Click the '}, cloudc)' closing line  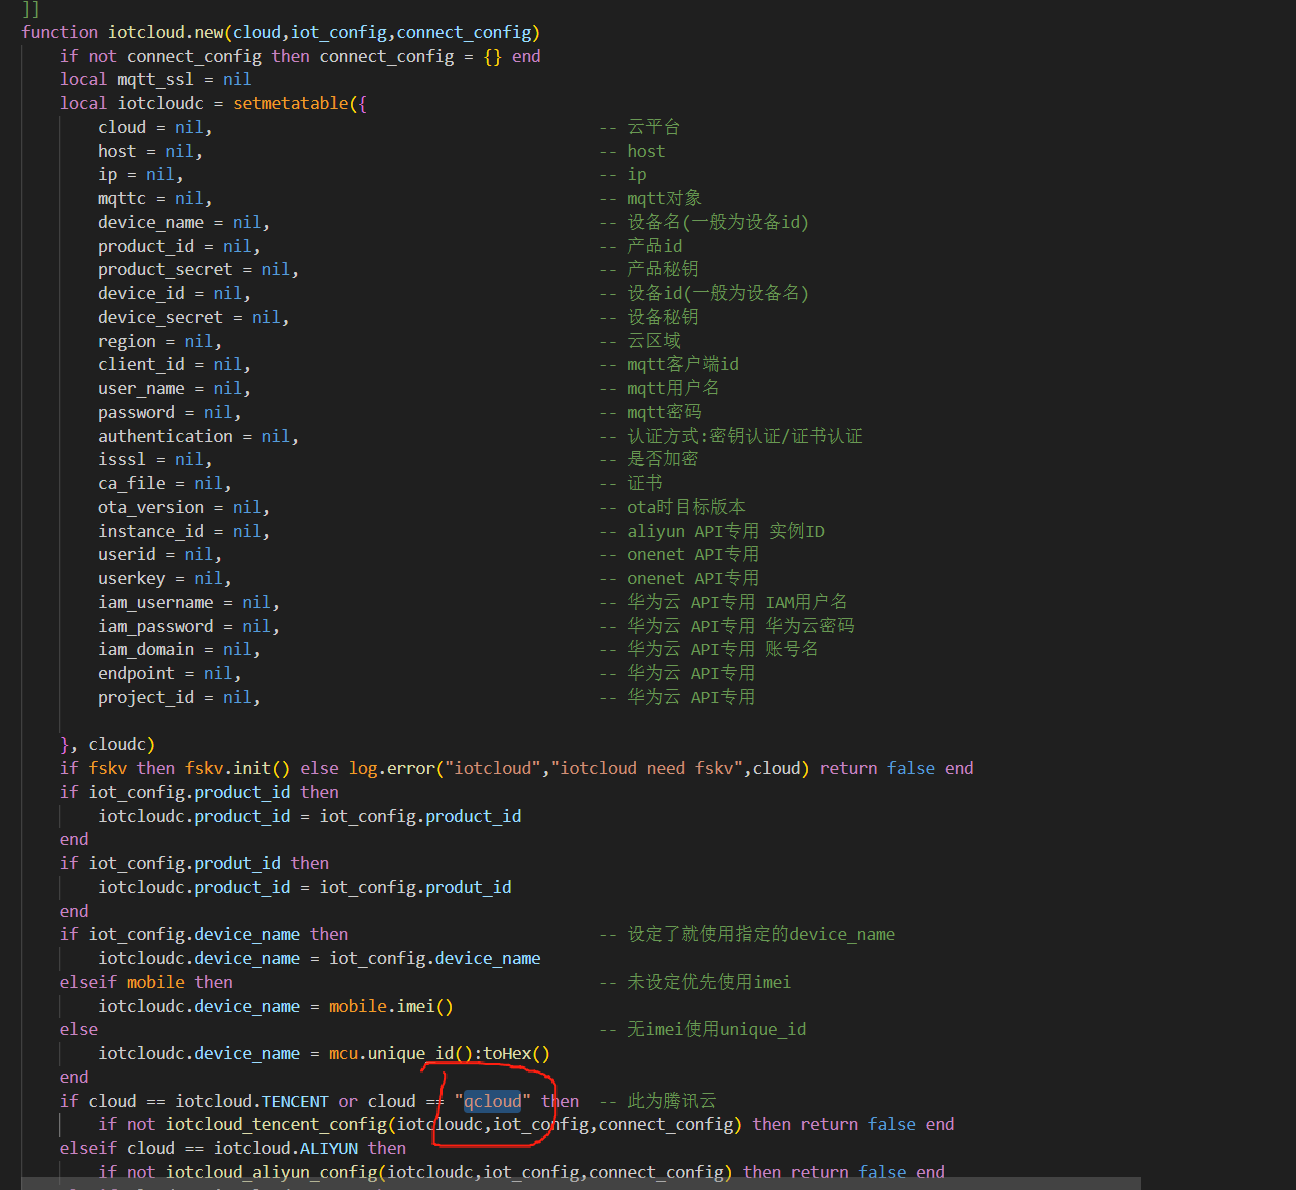107,744
